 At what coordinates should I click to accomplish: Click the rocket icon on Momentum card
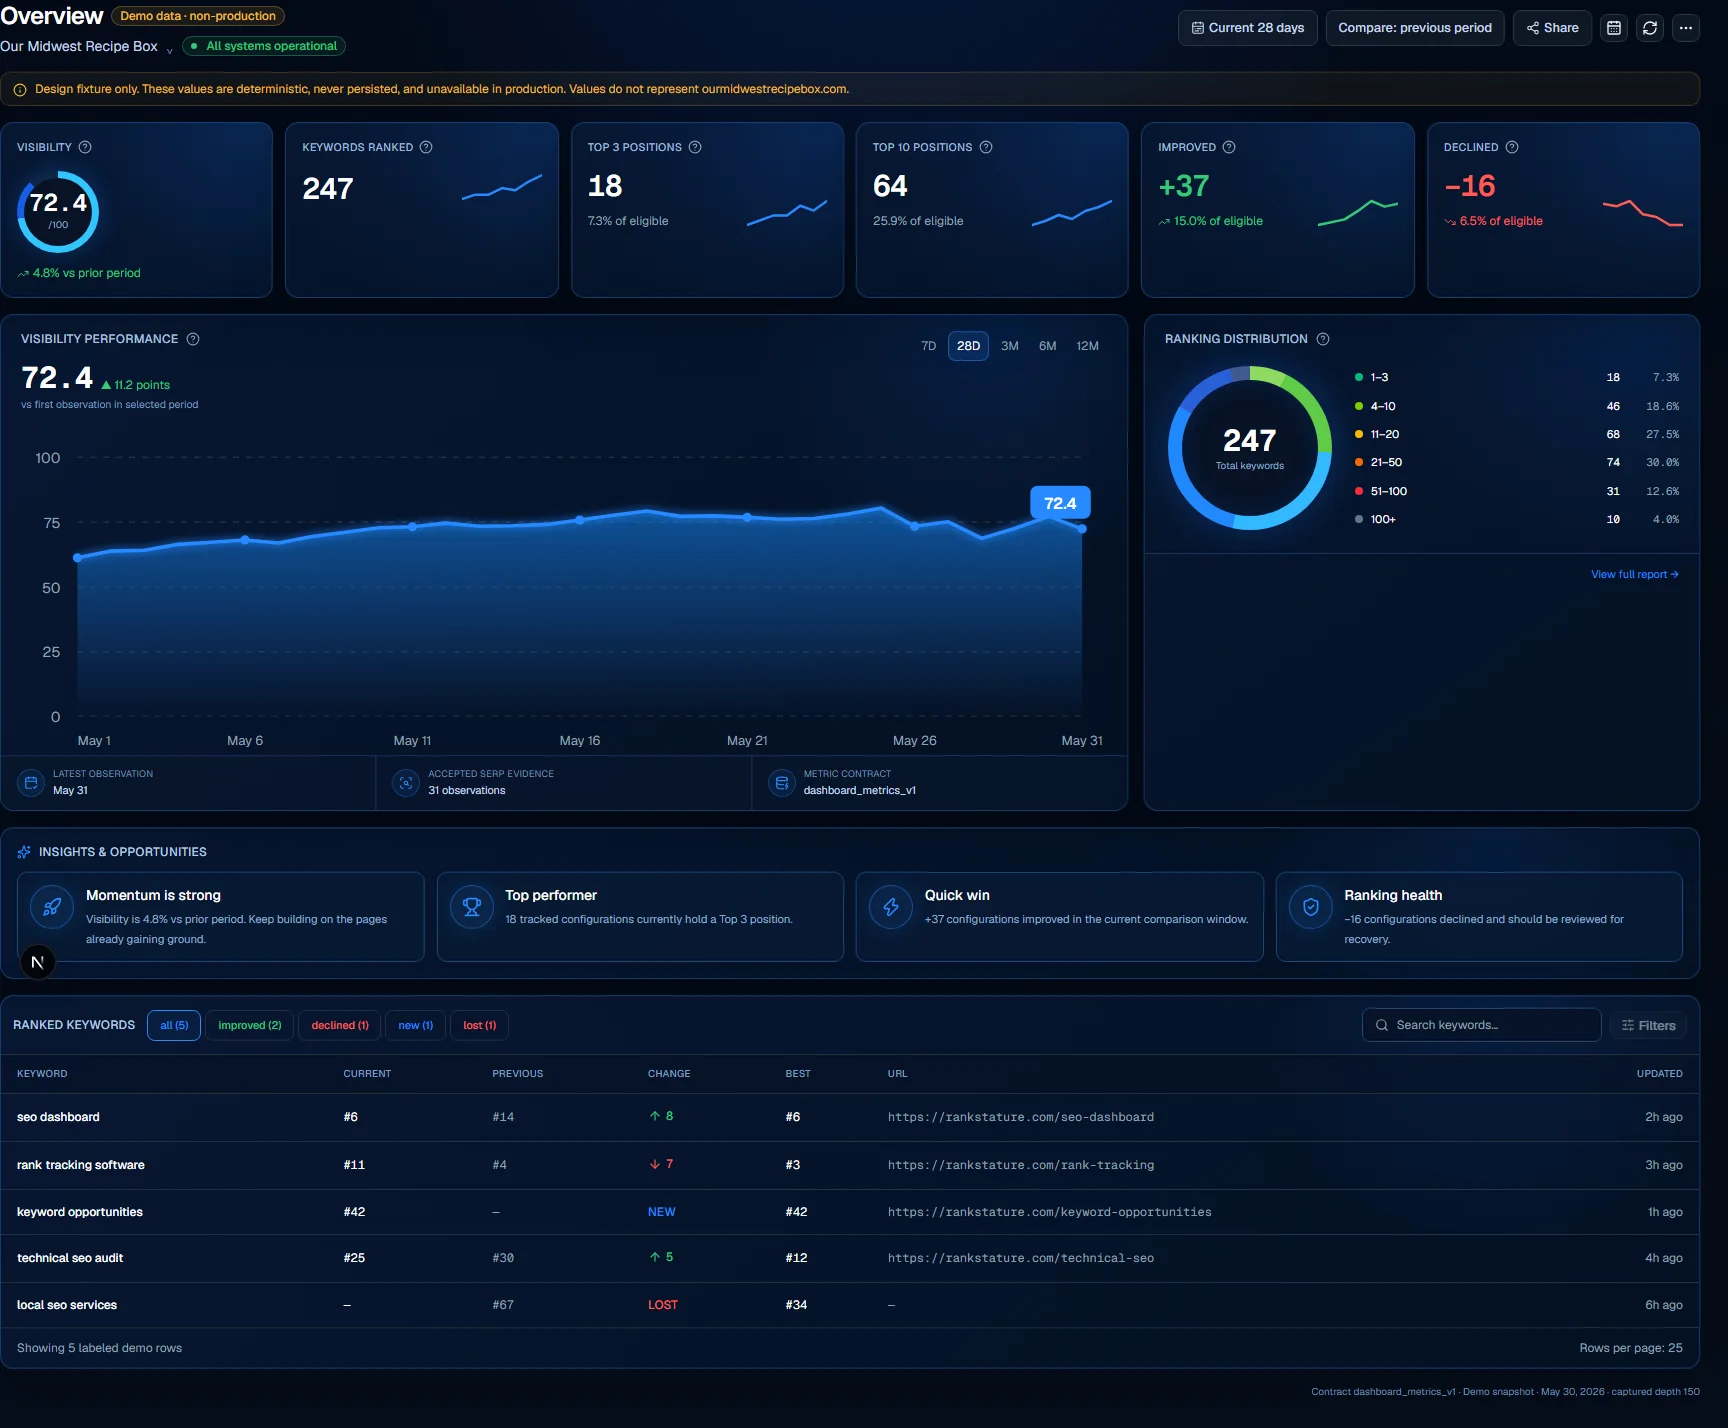point(52,907)
